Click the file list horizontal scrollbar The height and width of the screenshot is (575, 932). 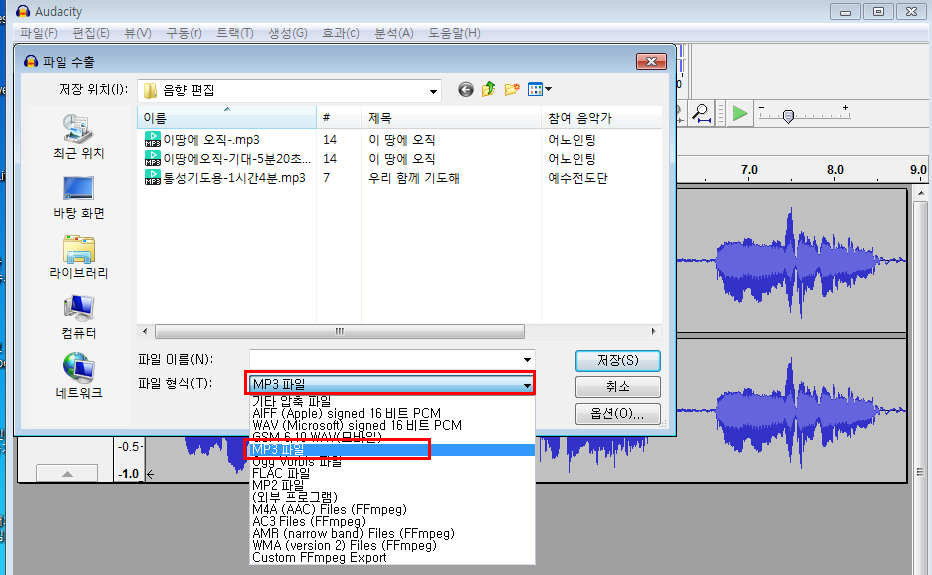340,331
